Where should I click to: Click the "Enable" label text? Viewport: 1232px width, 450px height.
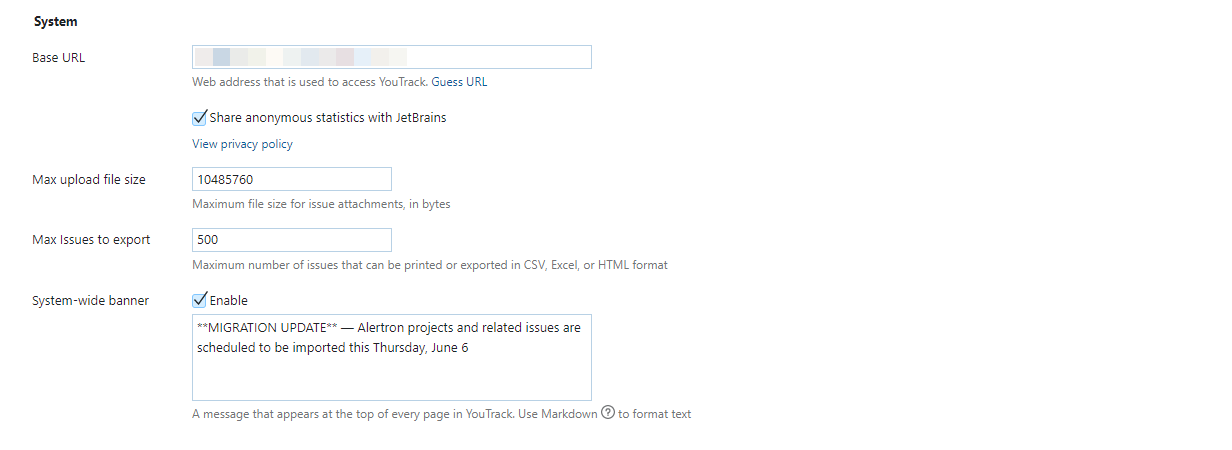pyautogui.click(x=229, y=300)
